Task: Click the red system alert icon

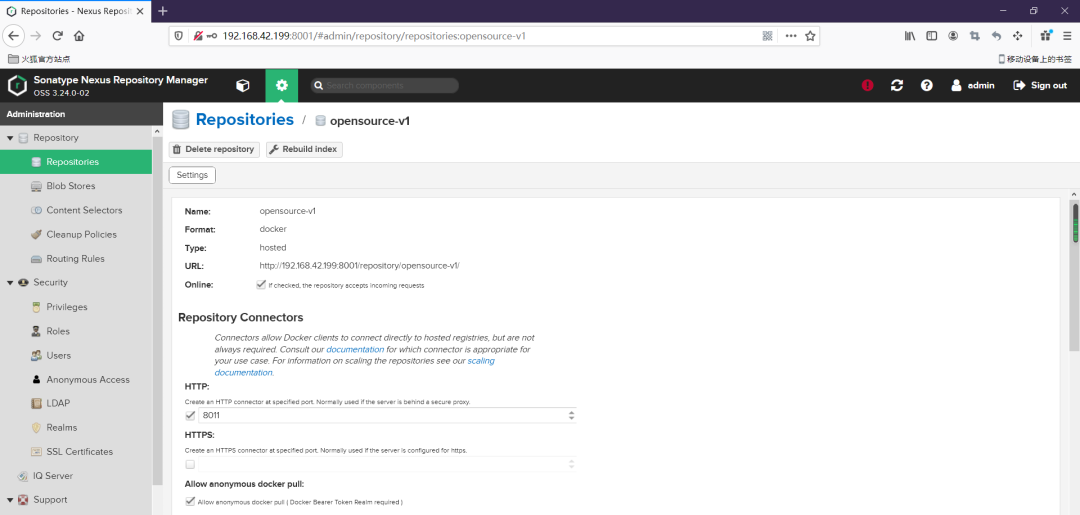Action: tap(867, 85)
